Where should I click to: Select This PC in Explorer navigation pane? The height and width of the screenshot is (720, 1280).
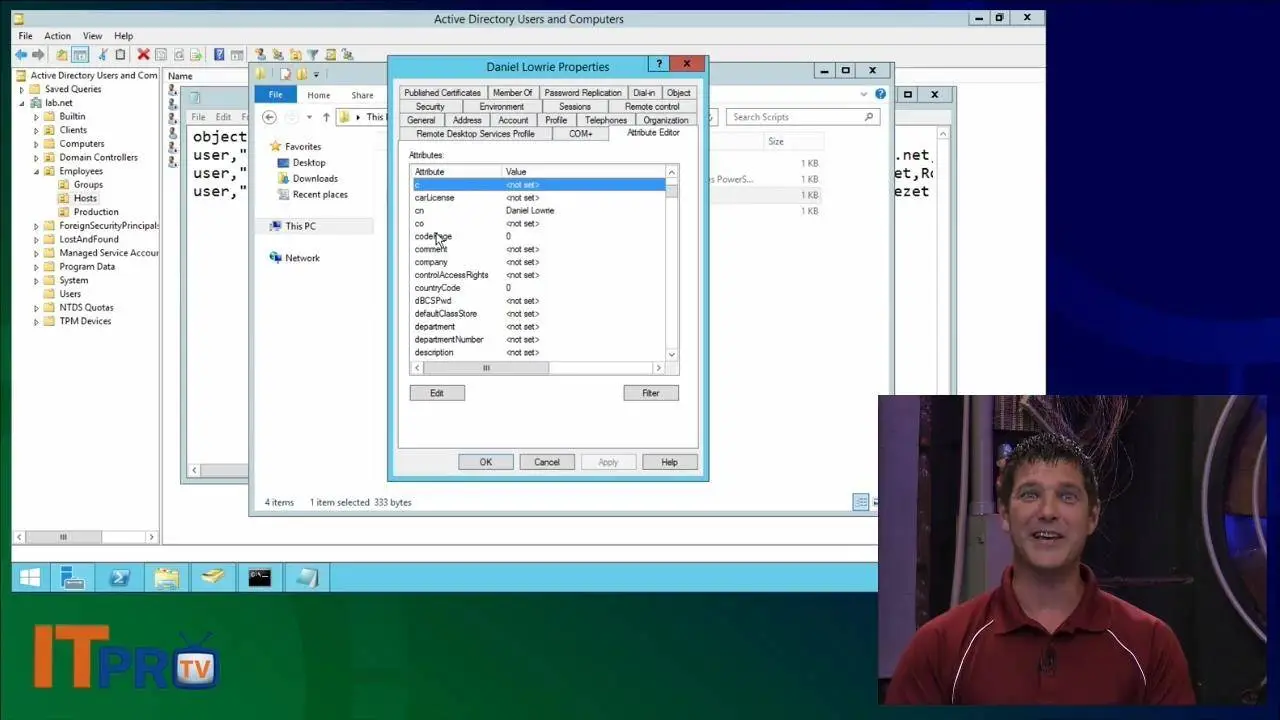click(x=300, y=227)
